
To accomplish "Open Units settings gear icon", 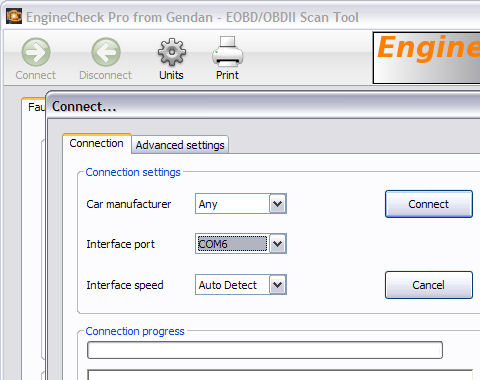I will coord(172,52).
